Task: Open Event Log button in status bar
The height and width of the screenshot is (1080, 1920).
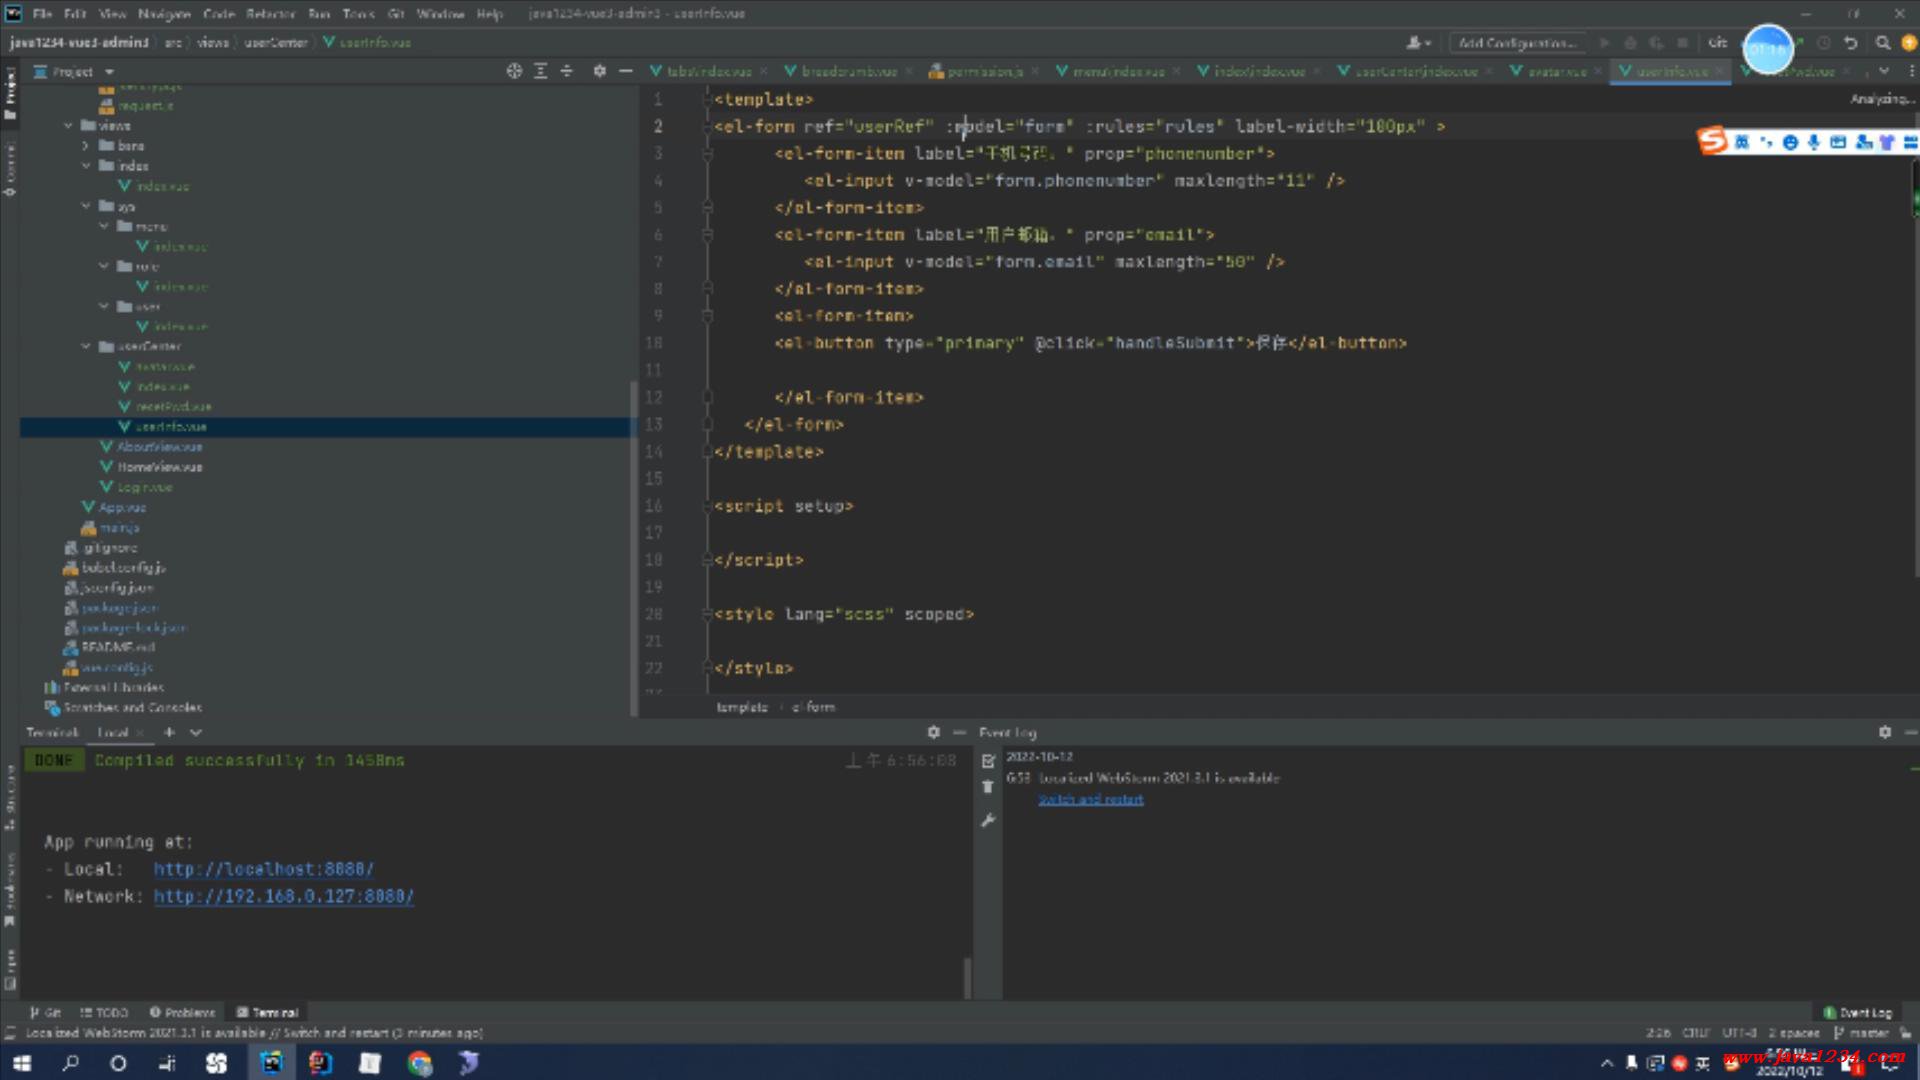Action: (x=1857, y=1012)
